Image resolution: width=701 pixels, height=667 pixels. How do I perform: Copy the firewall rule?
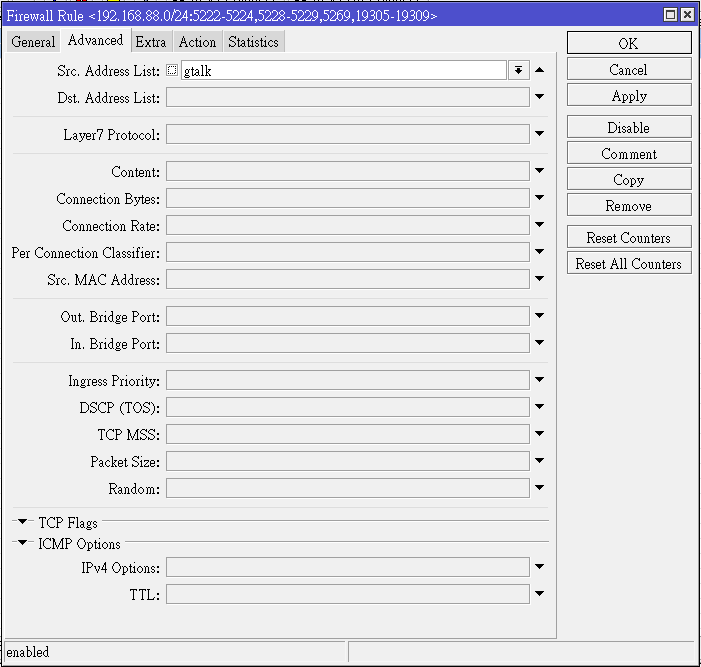[629, 179]
